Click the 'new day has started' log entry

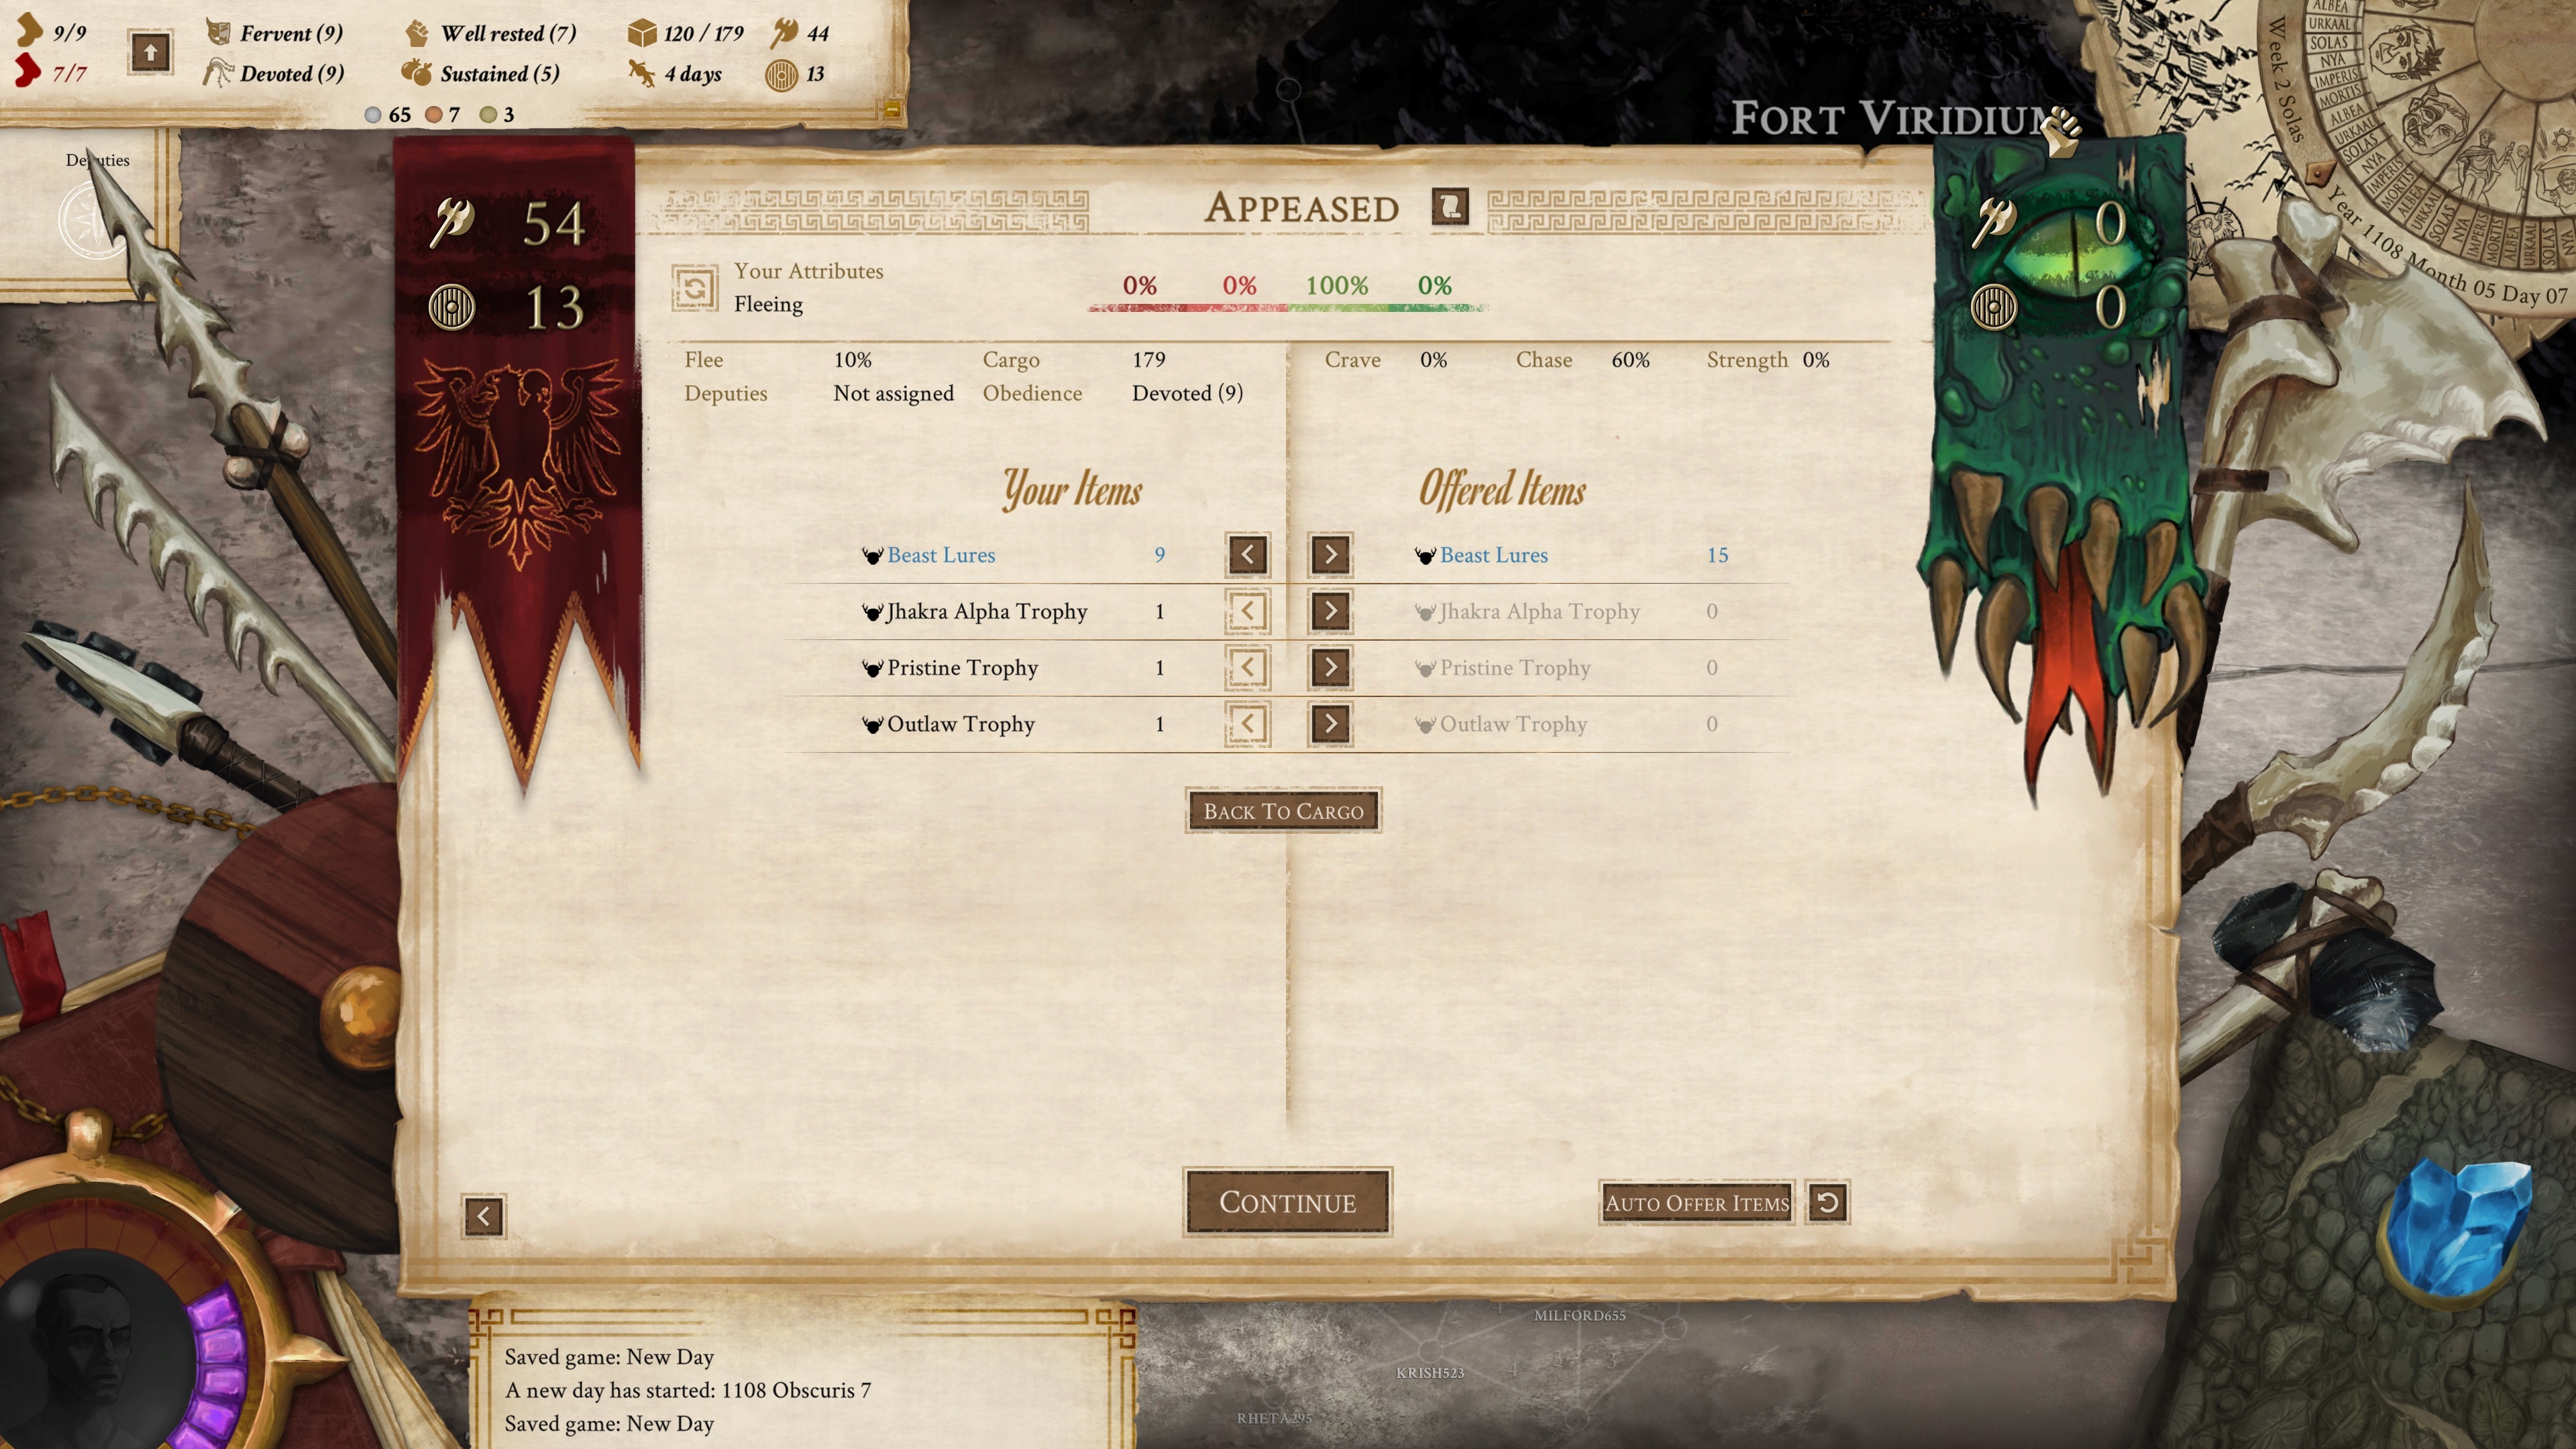(x=688, y=1390)
